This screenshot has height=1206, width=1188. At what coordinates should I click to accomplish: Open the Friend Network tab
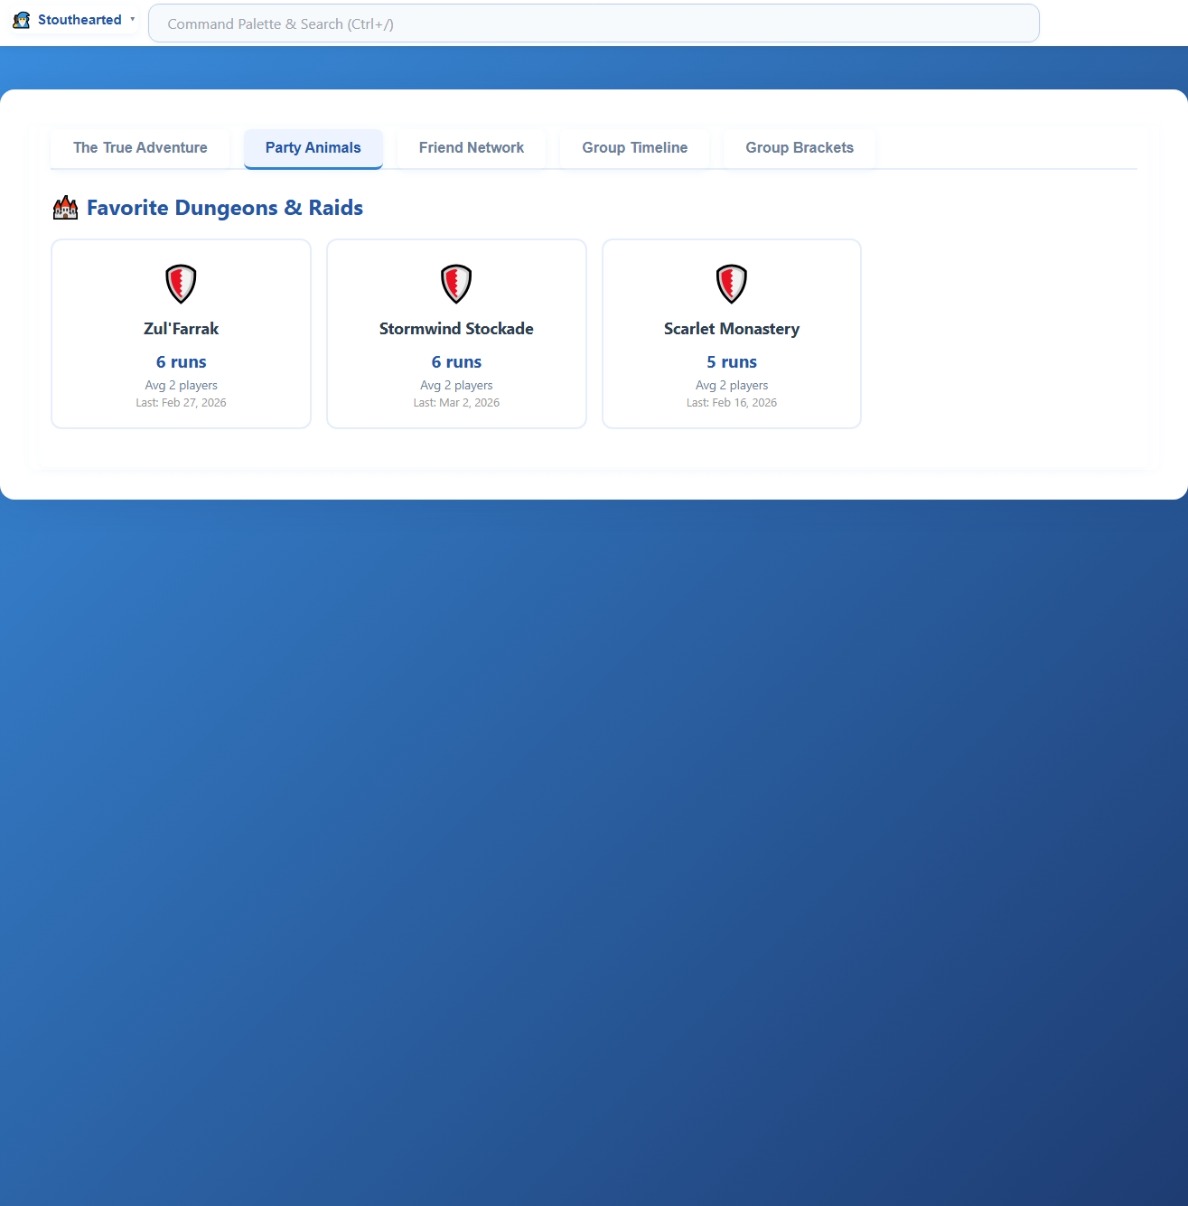point(471,148)
